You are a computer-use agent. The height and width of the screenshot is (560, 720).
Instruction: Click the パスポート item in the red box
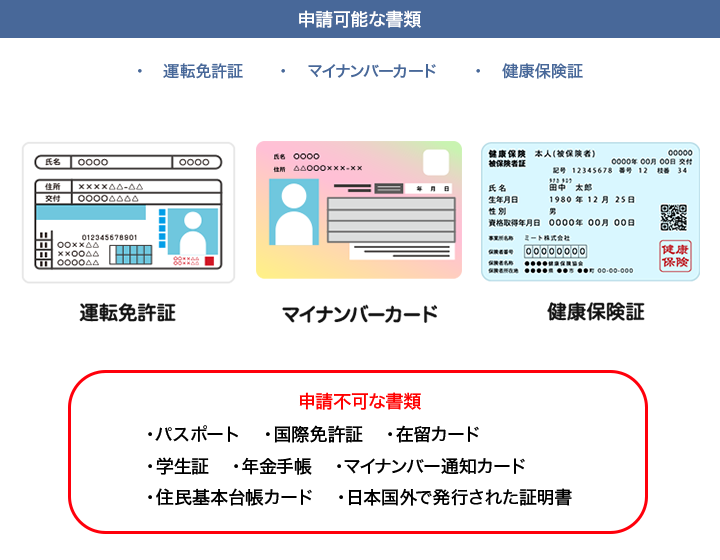[x=196, y=435]
